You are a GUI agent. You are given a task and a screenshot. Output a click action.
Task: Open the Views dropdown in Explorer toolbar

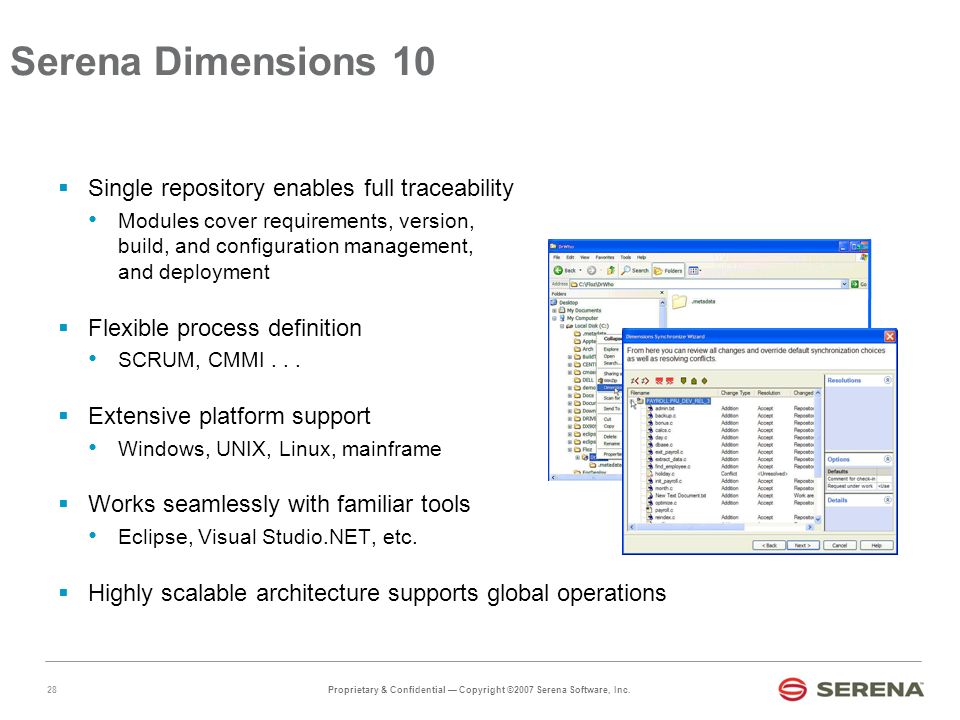(x=694, y=270)
